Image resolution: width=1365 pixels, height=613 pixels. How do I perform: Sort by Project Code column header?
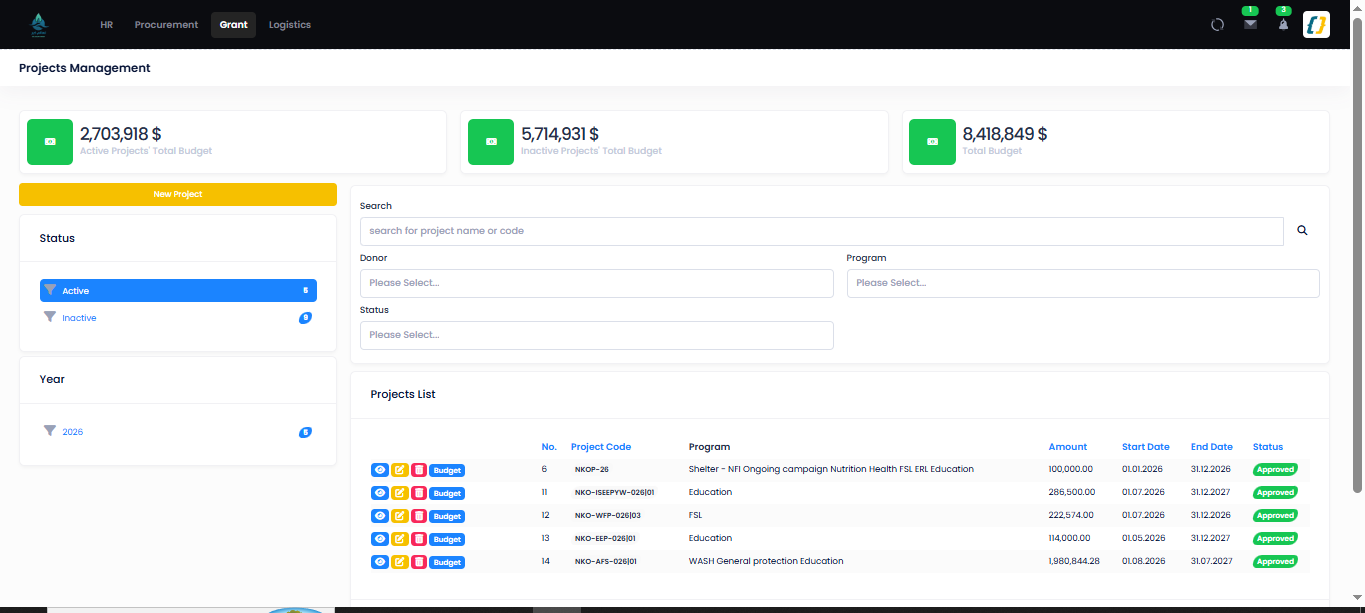(601, 447)
